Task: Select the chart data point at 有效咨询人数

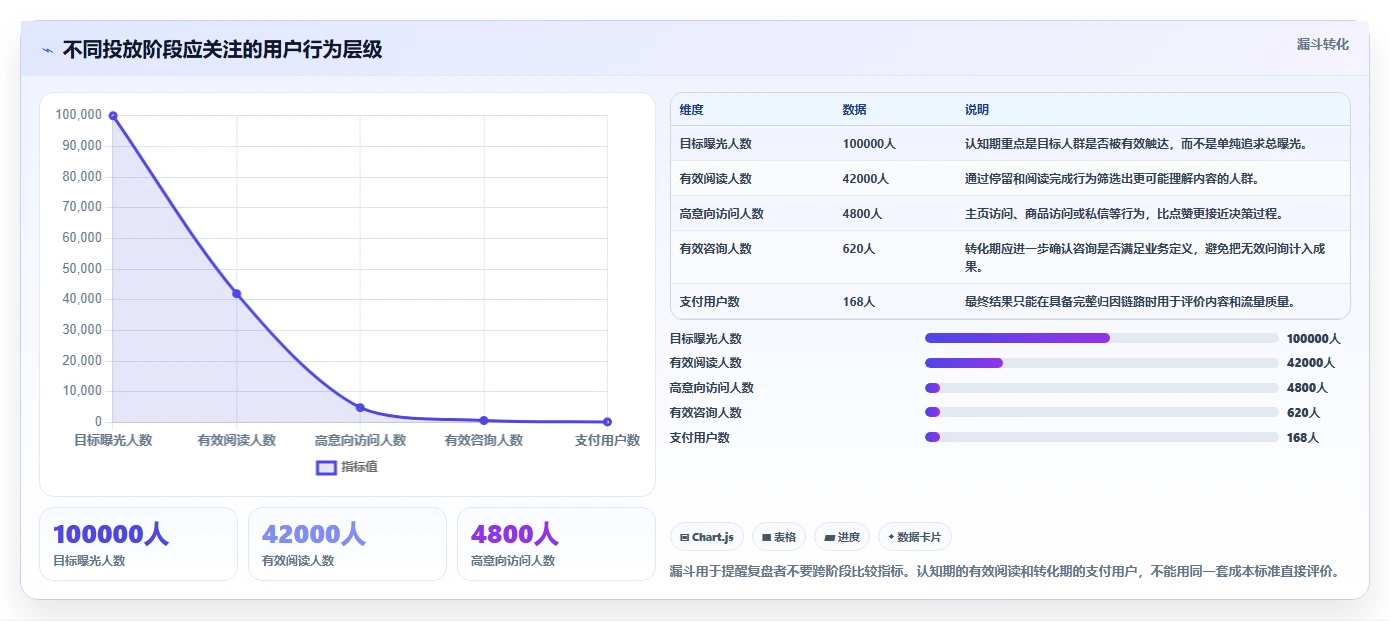Action: tap(484, 421)
